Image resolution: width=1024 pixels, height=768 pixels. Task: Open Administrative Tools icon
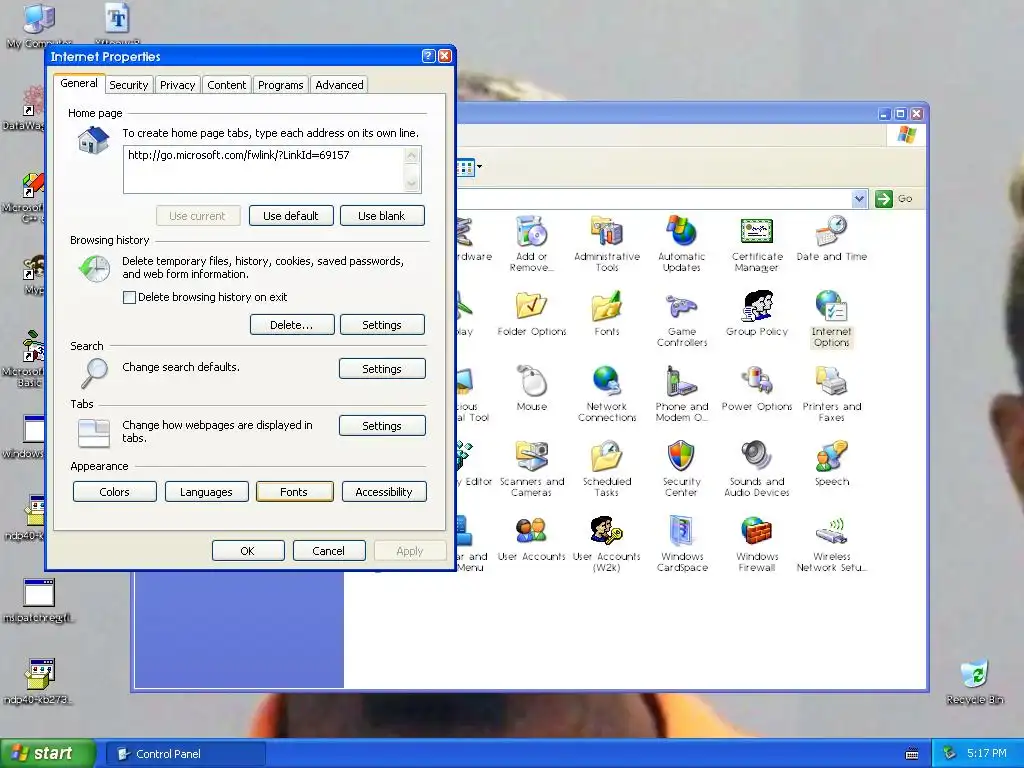607,243
